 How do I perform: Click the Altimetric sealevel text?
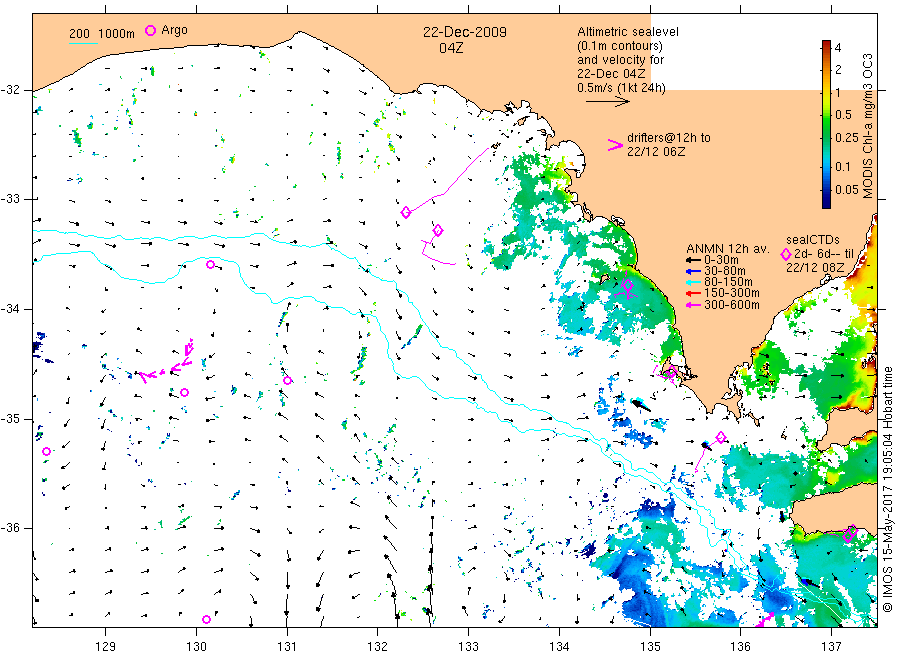point(628,32)
